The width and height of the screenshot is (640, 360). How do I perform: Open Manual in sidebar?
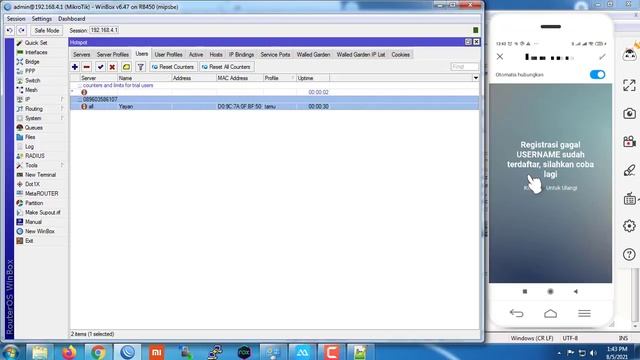33,222
